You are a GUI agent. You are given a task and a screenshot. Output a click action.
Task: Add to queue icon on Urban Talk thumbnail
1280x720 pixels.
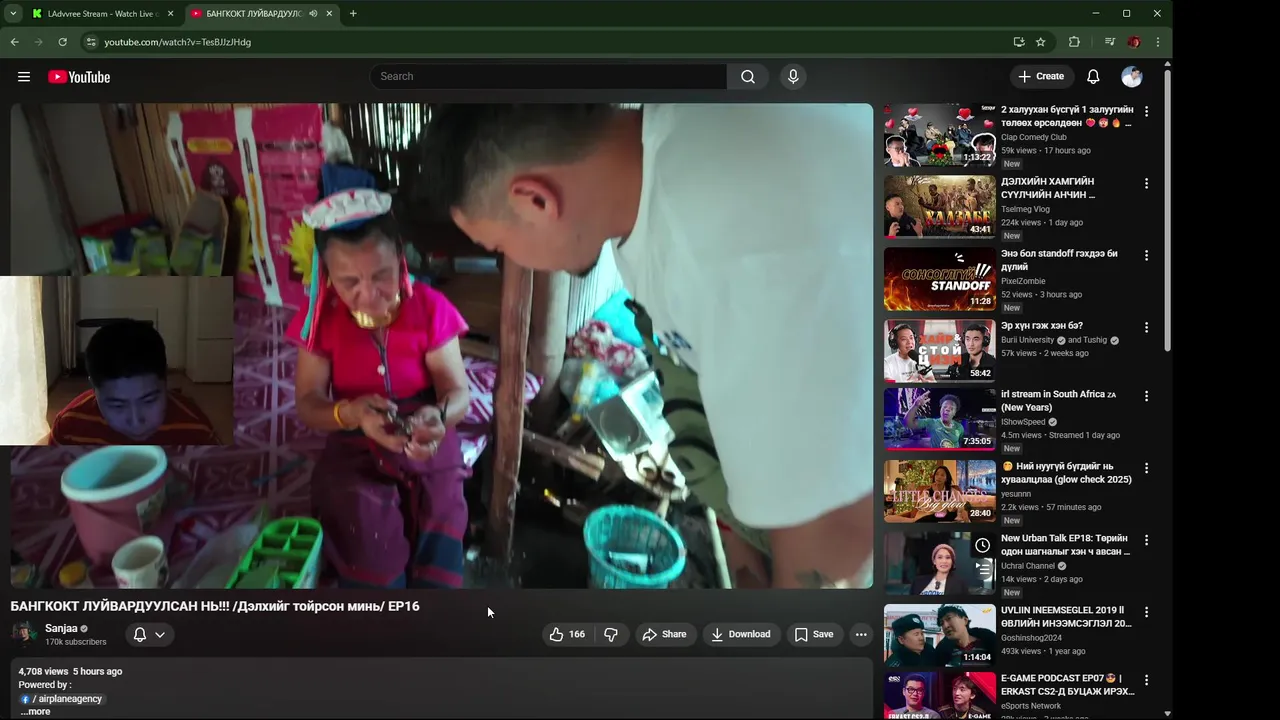983,569
